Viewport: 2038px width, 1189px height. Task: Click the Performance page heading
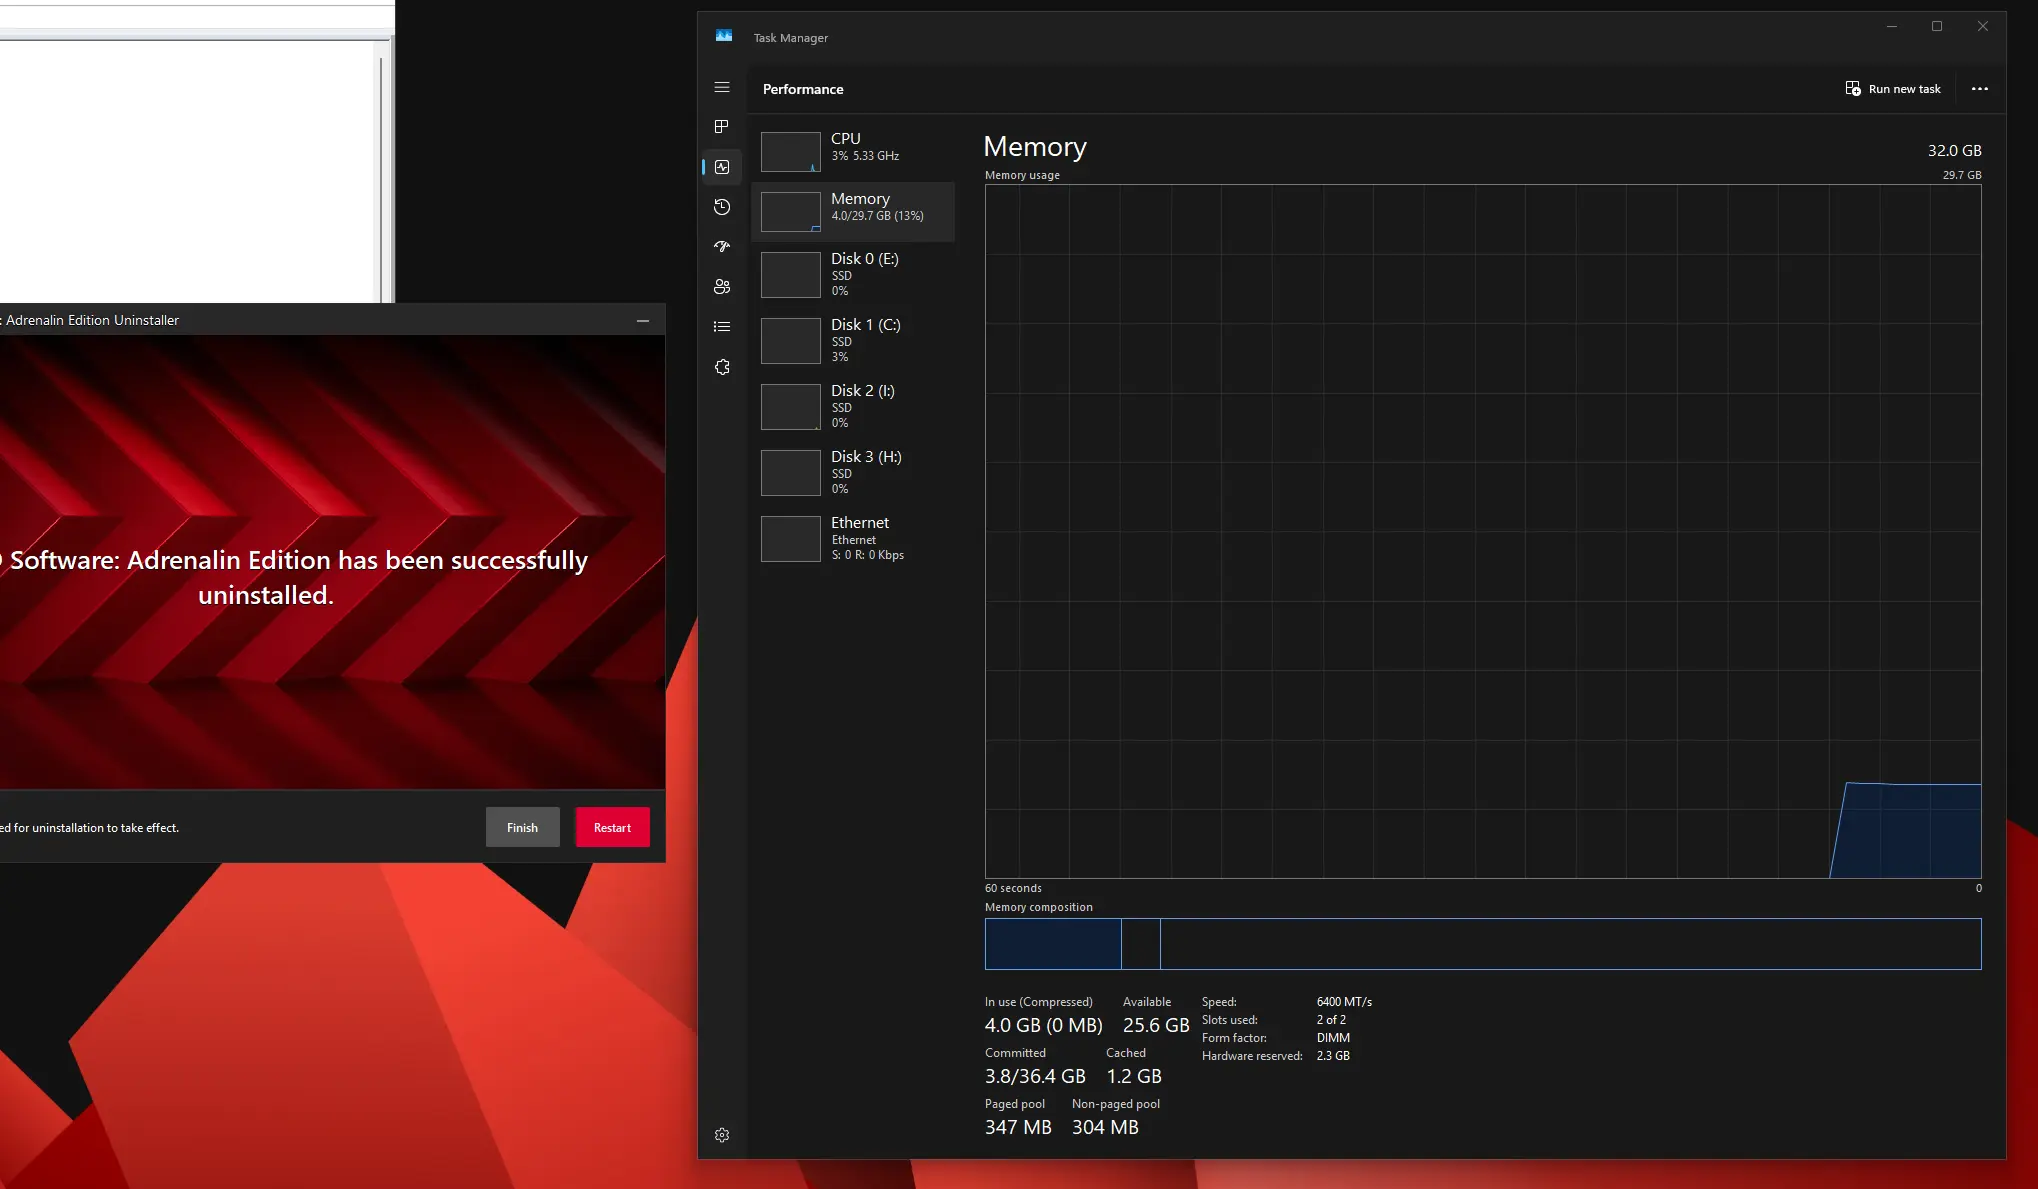(x=803, y=89)
